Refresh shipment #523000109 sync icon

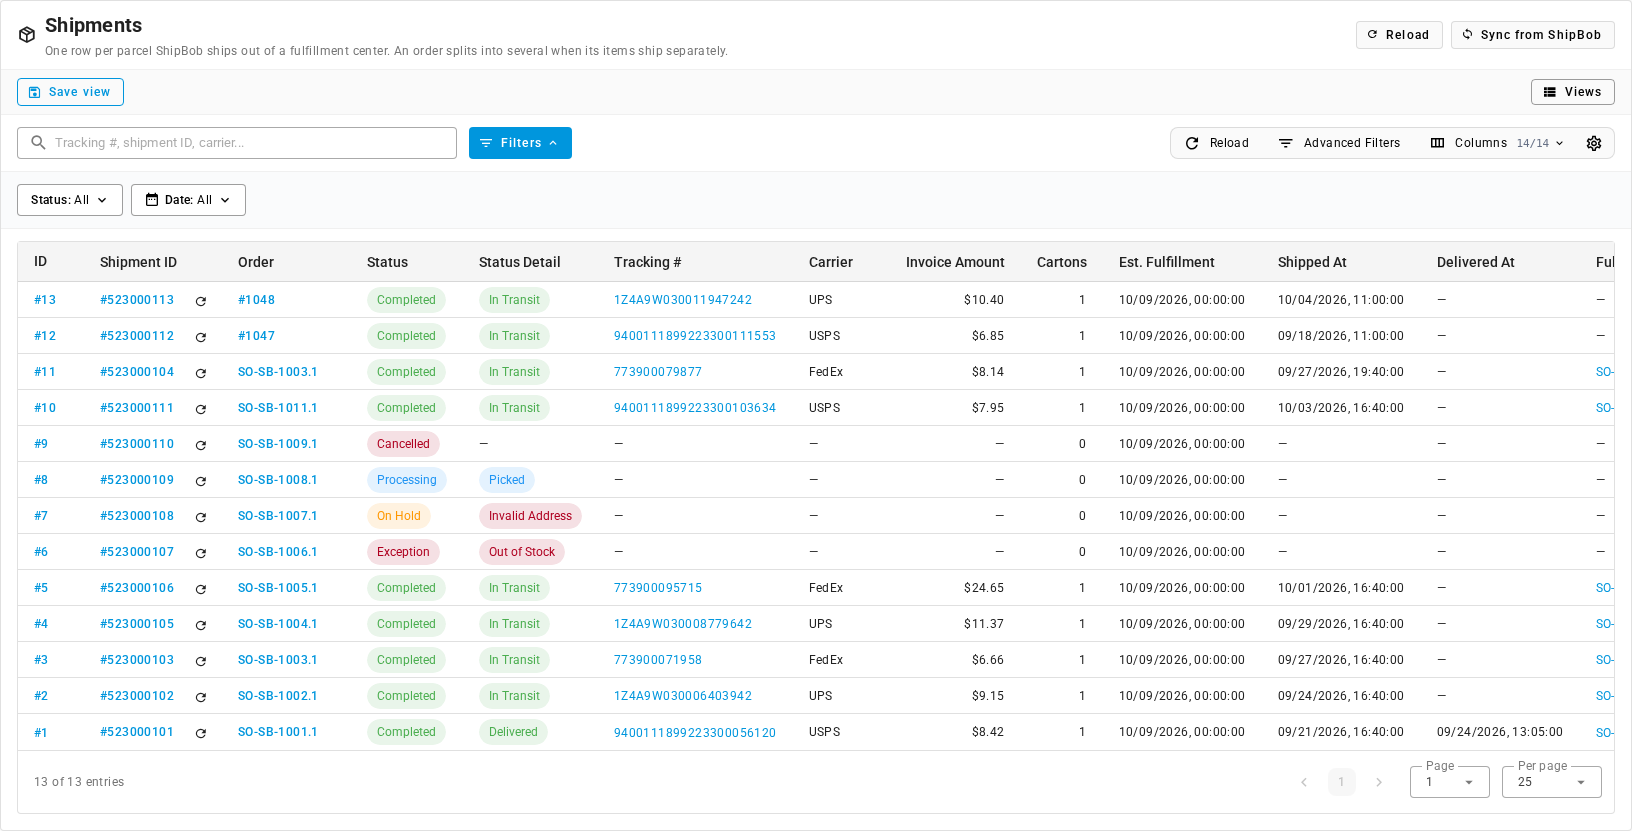[200, 481]
